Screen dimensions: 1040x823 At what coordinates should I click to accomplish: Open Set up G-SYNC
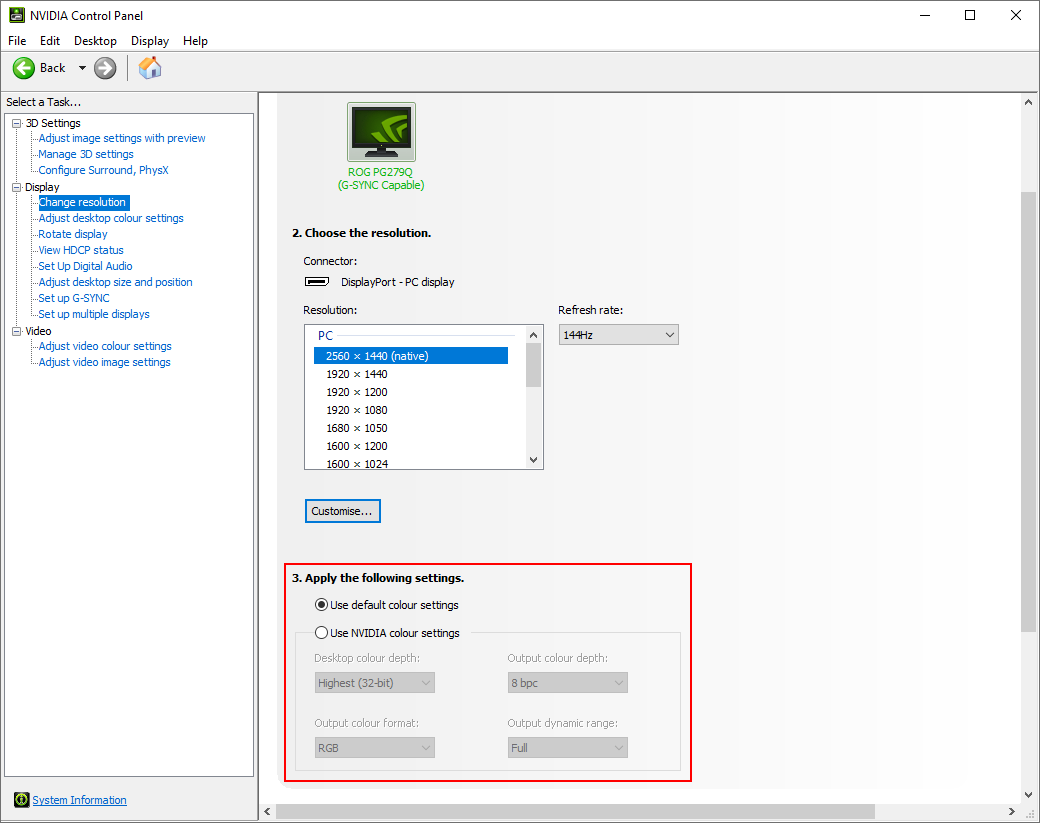click(x=74, y=298)
